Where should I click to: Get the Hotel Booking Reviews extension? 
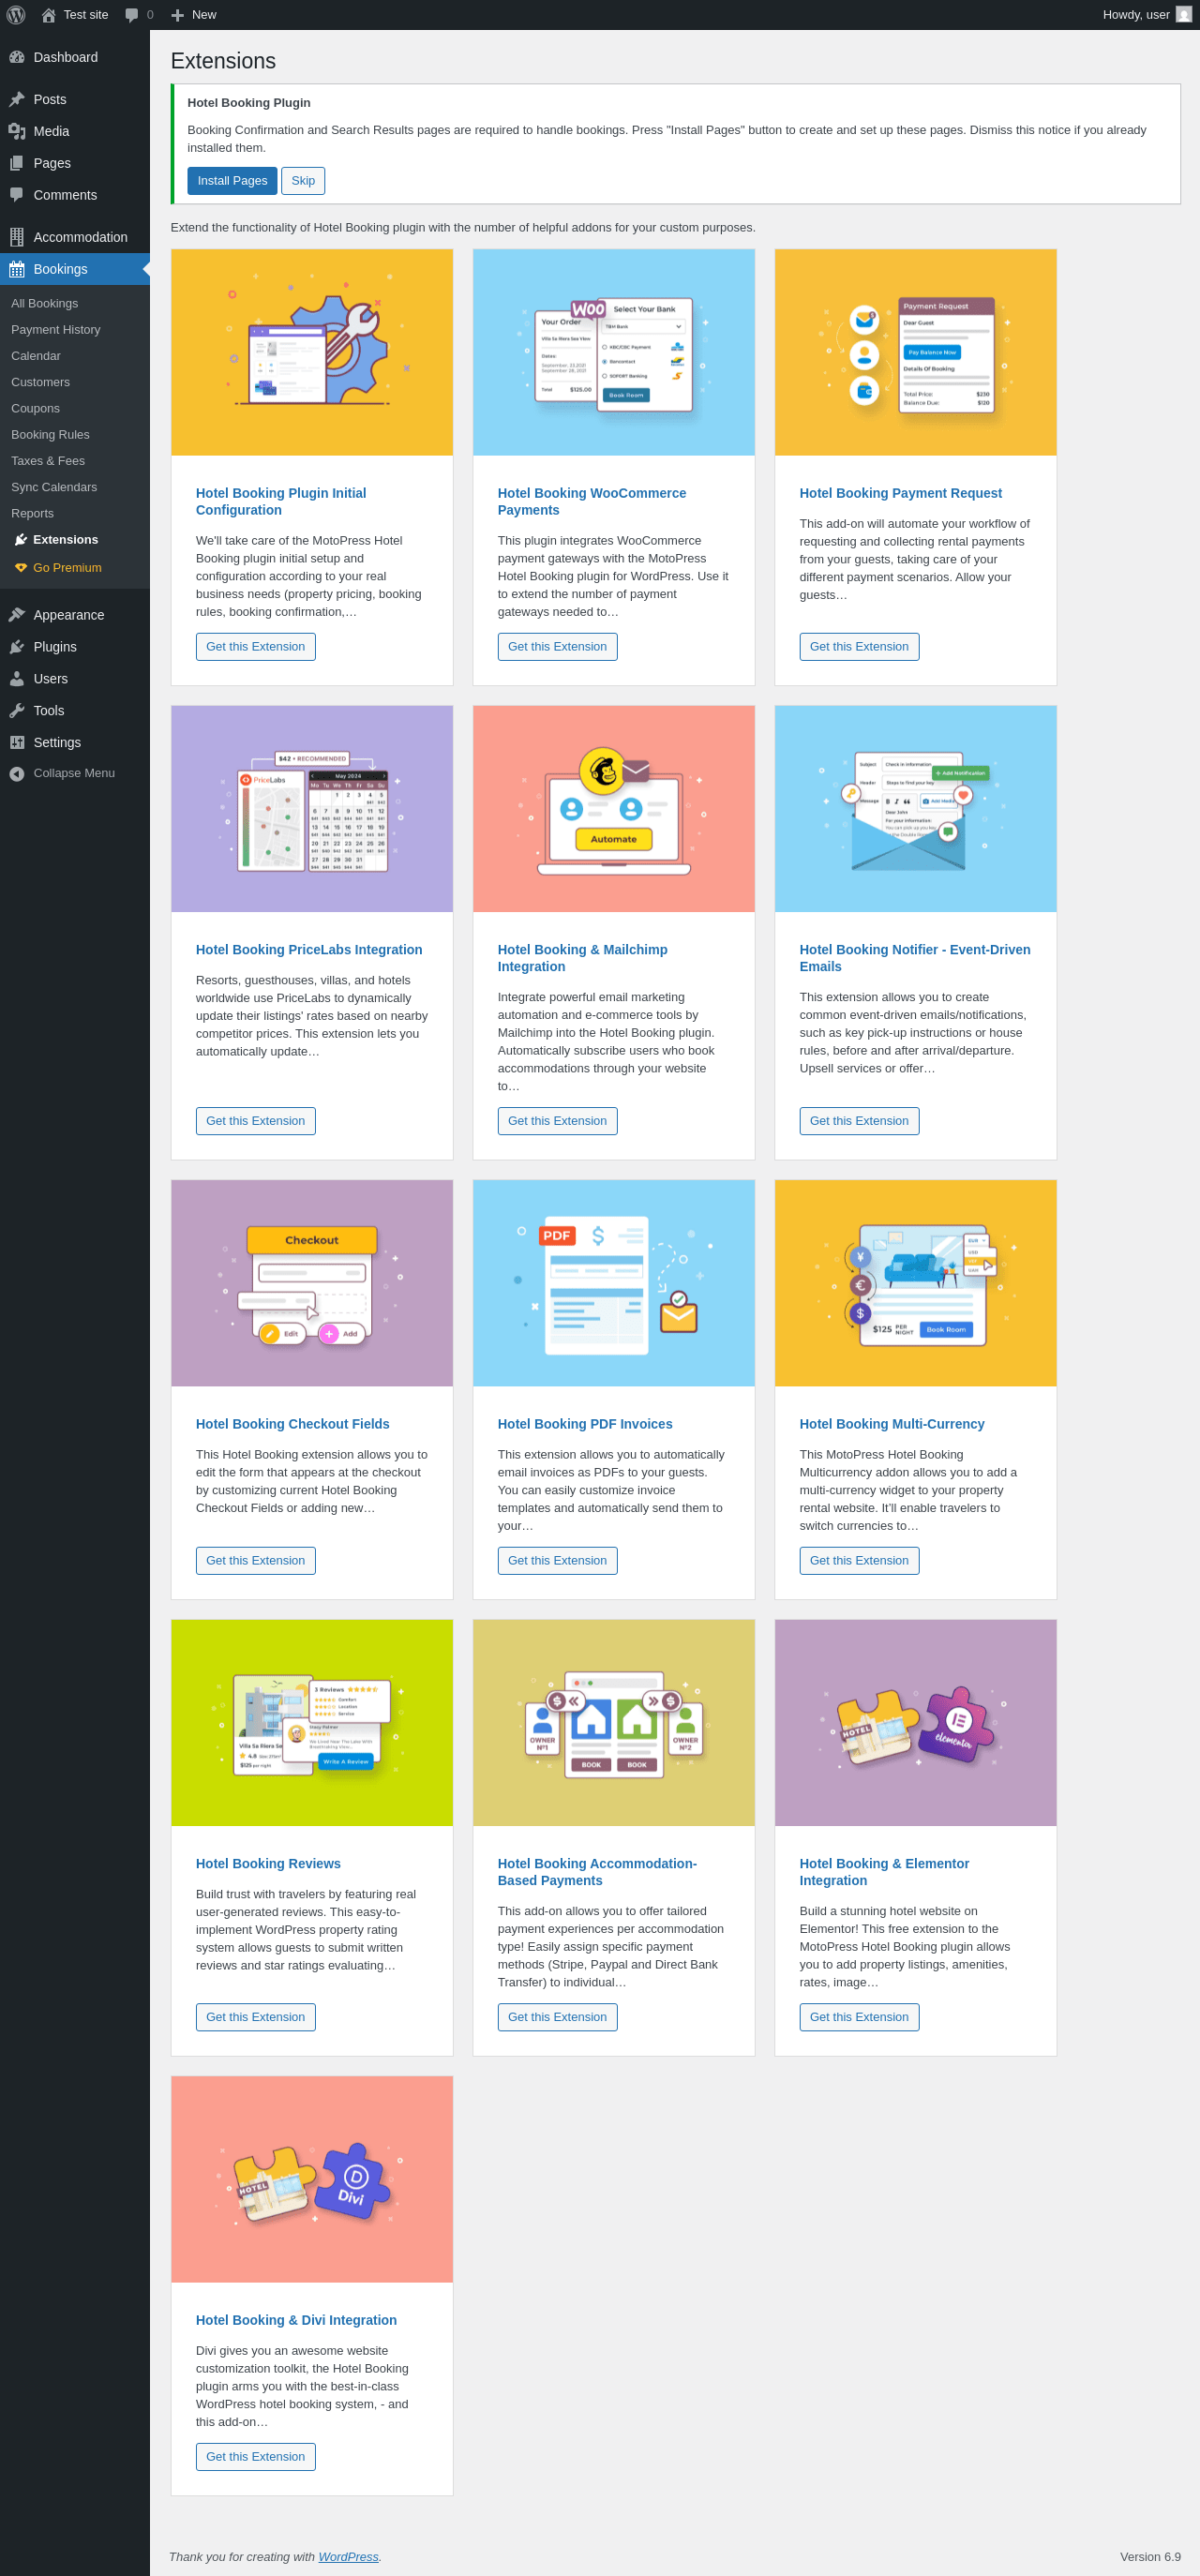pyautogui.click(x=255, y=2017)
